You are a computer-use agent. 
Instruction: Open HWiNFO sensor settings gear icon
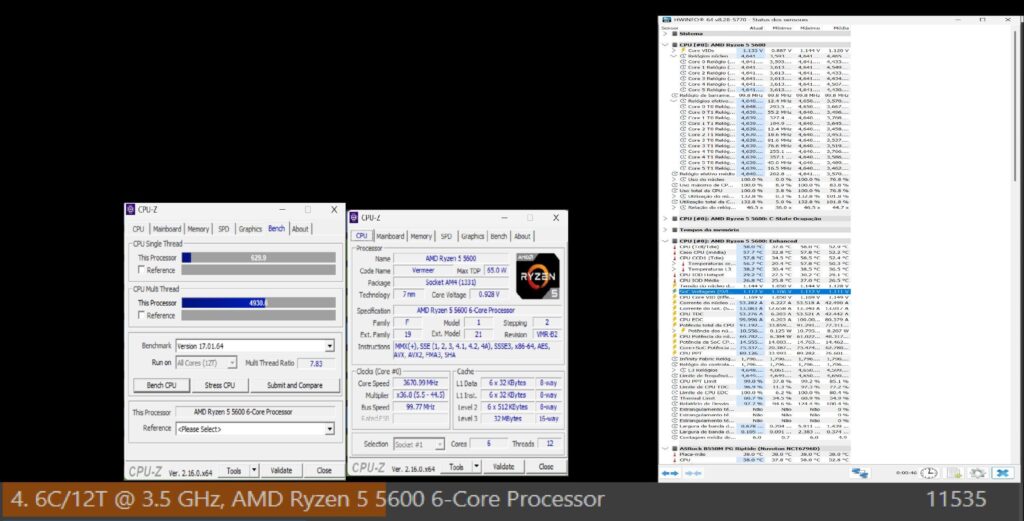click(x=978, y=473)
